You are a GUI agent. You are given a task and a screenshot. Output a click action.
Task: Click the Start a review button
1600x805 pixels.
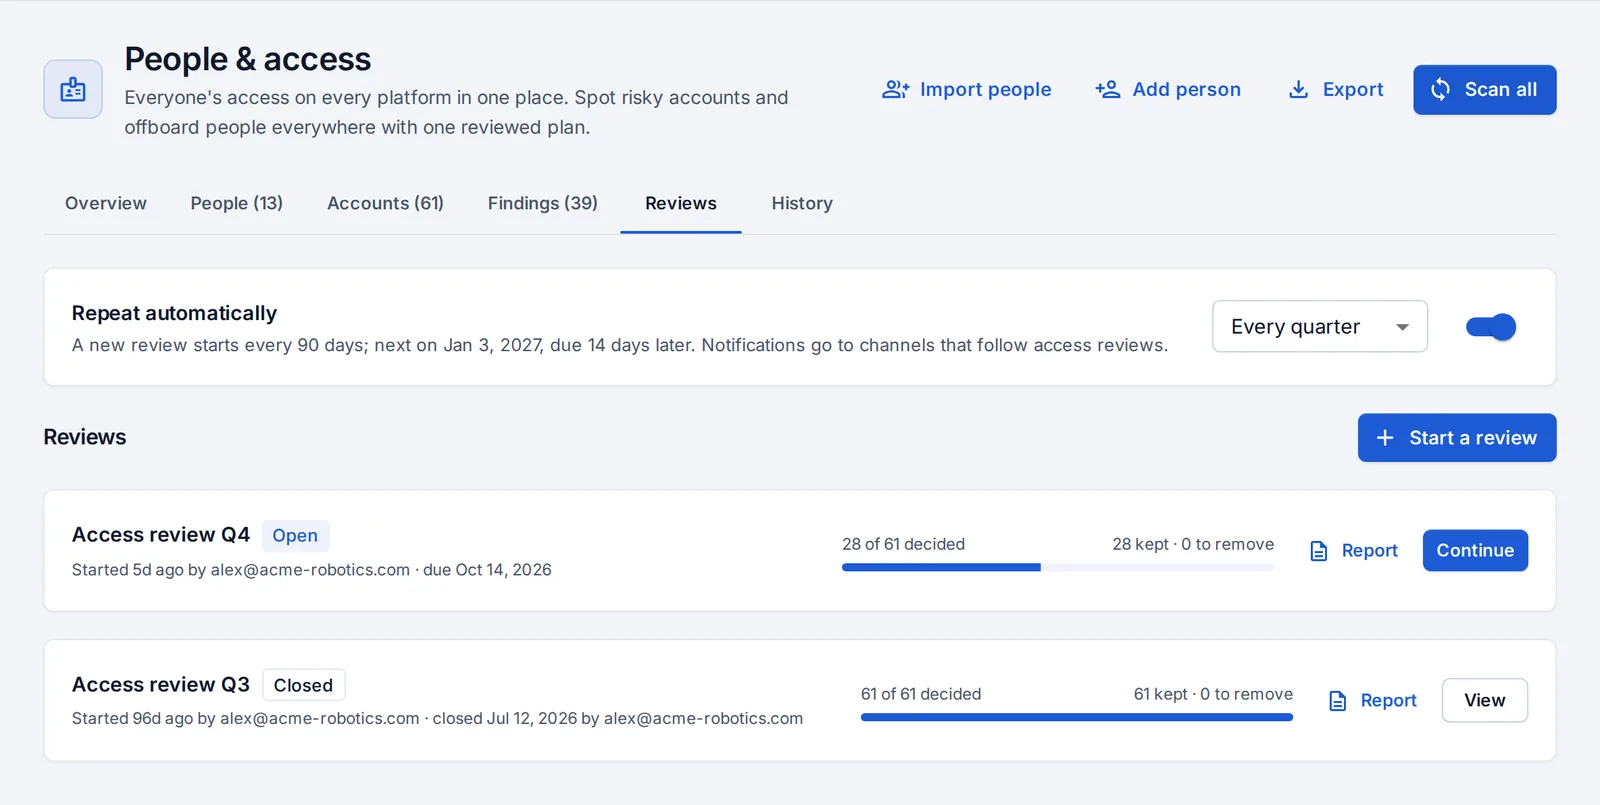click(x=1457, y=438)
